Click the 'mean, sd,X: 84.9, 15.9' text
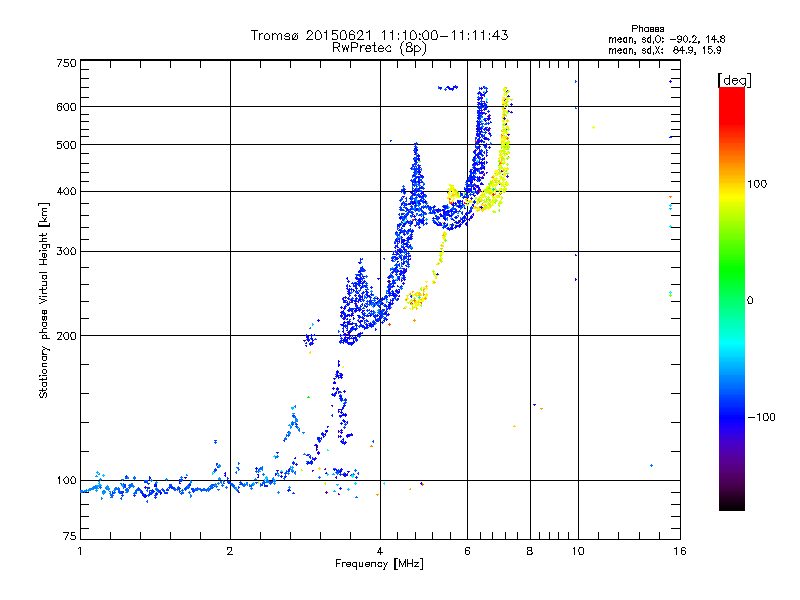Viewport: 800px width, 600px height. (665, 51)
